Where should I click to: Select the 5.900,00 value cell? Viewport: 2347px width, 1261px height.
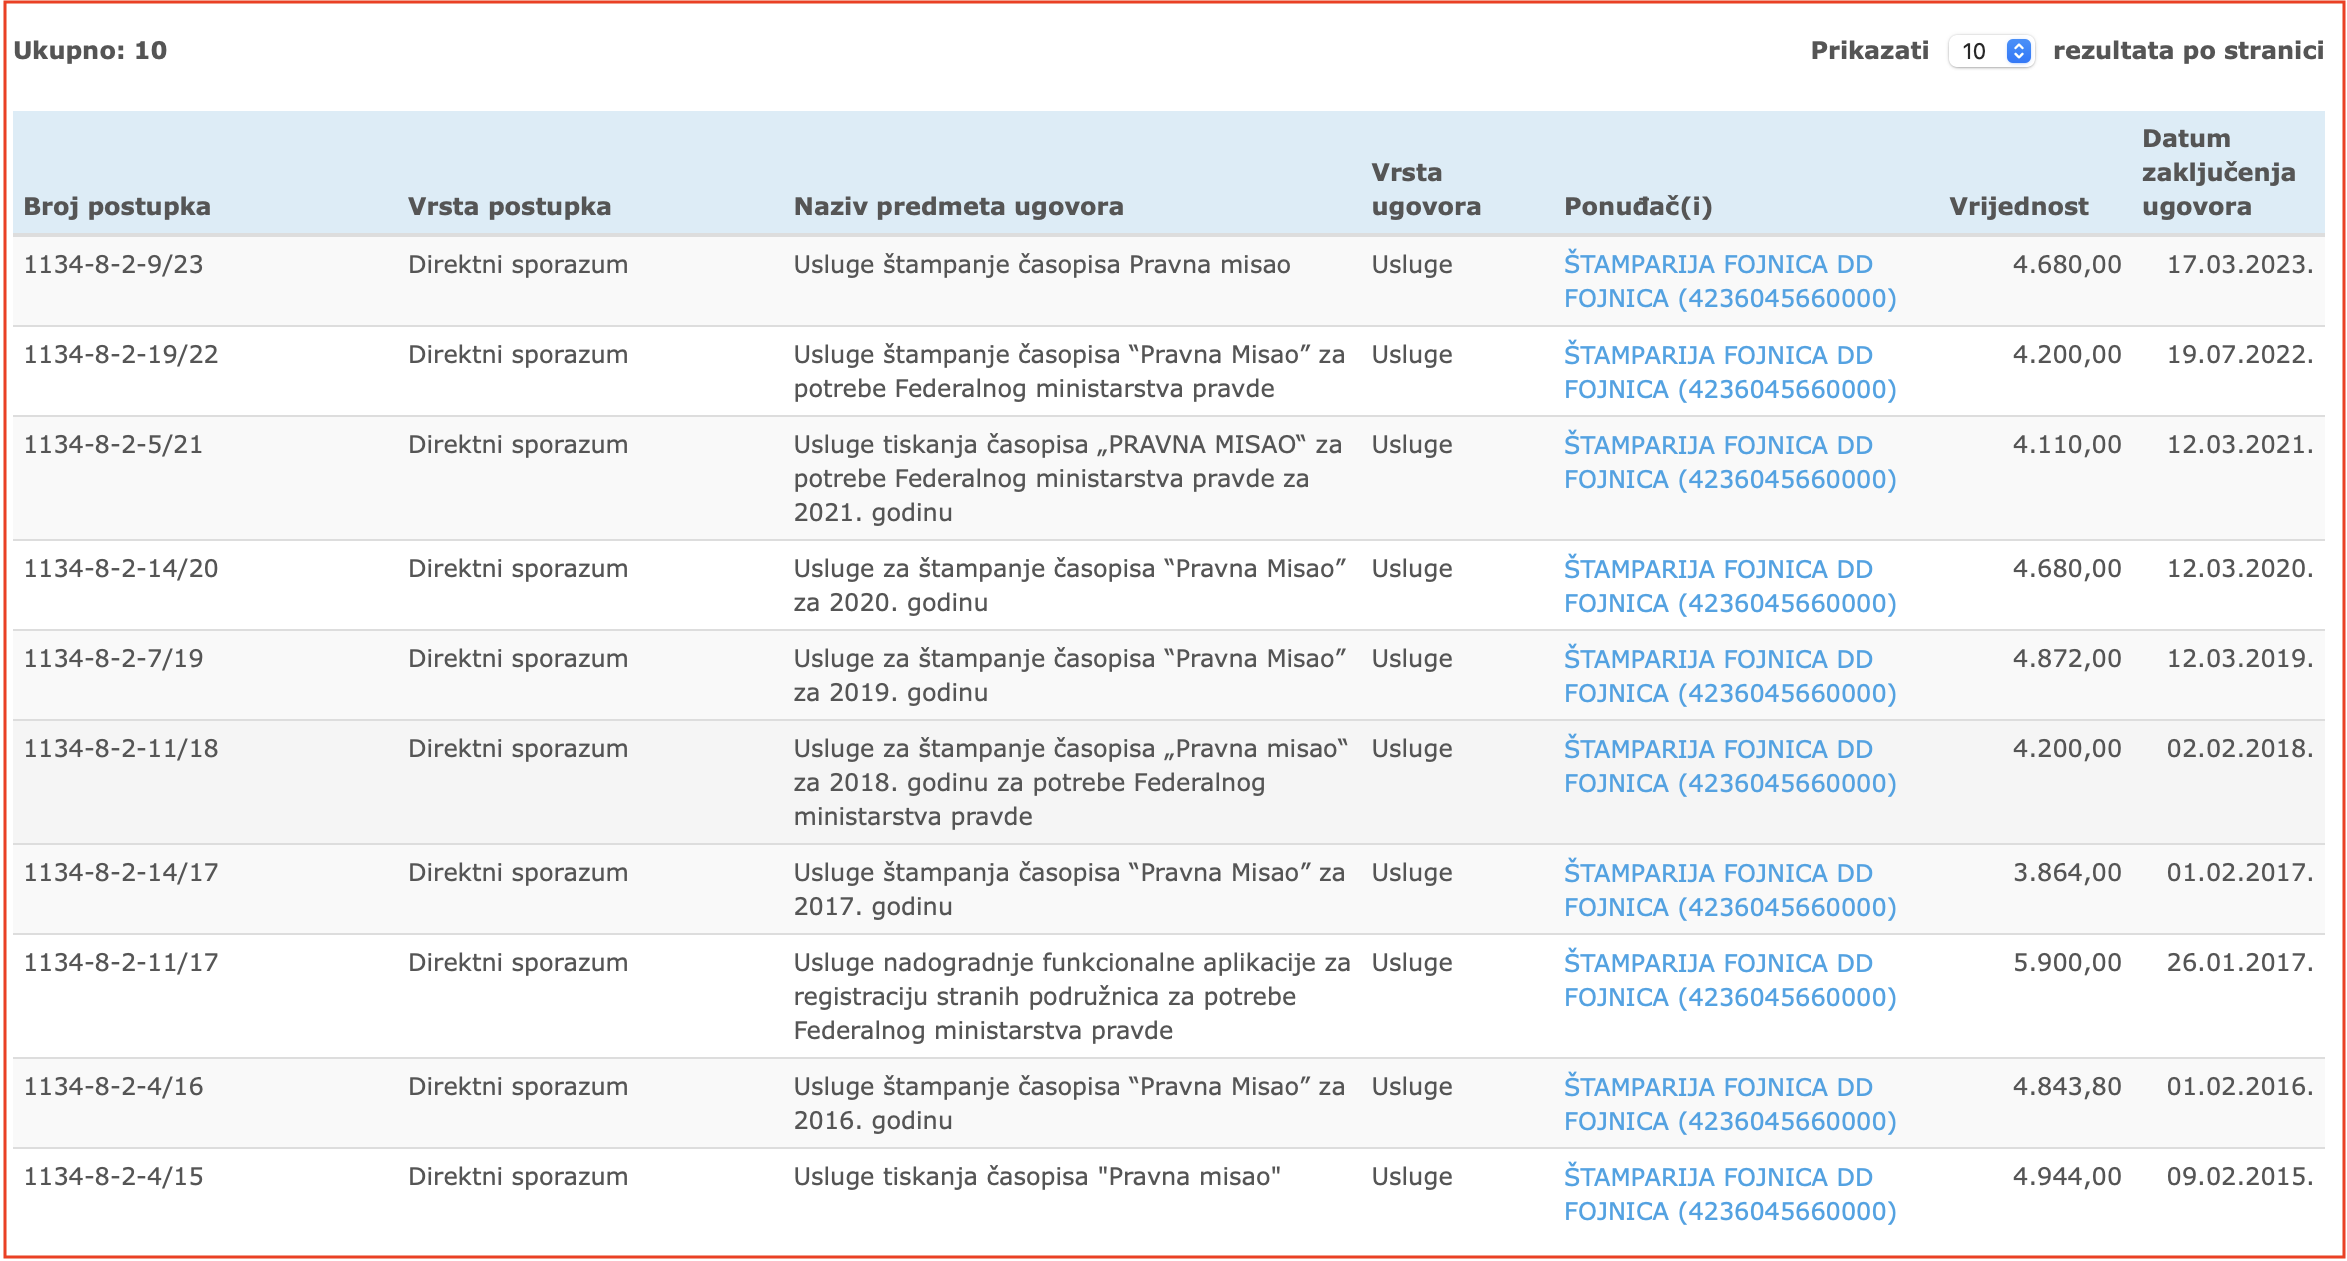coord(2067,963)
